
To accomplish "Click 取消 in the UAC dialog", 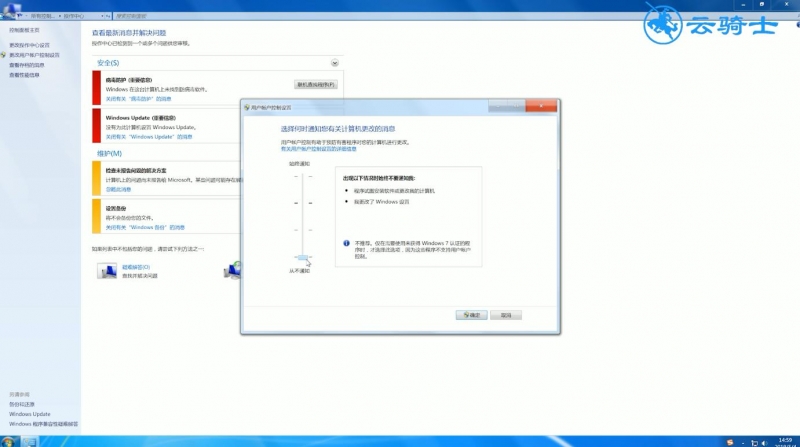I will click(x=506, y=315).
